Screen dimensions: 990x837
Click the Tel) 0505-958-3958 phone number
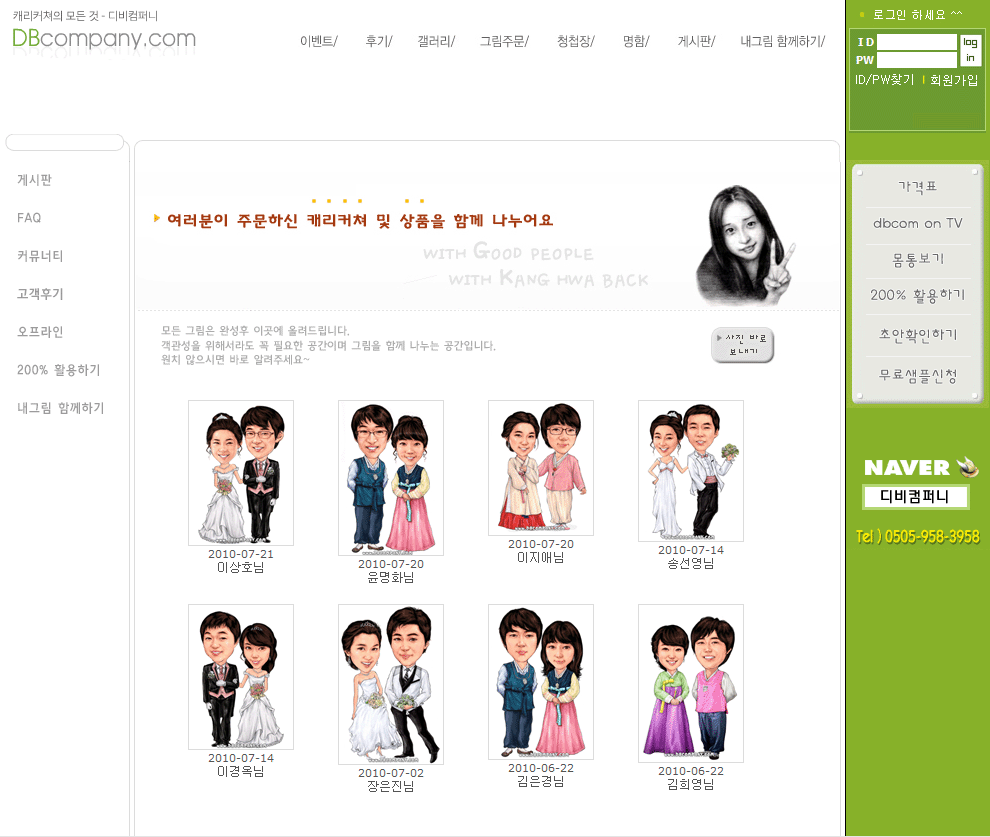click(x=917, y=537)
